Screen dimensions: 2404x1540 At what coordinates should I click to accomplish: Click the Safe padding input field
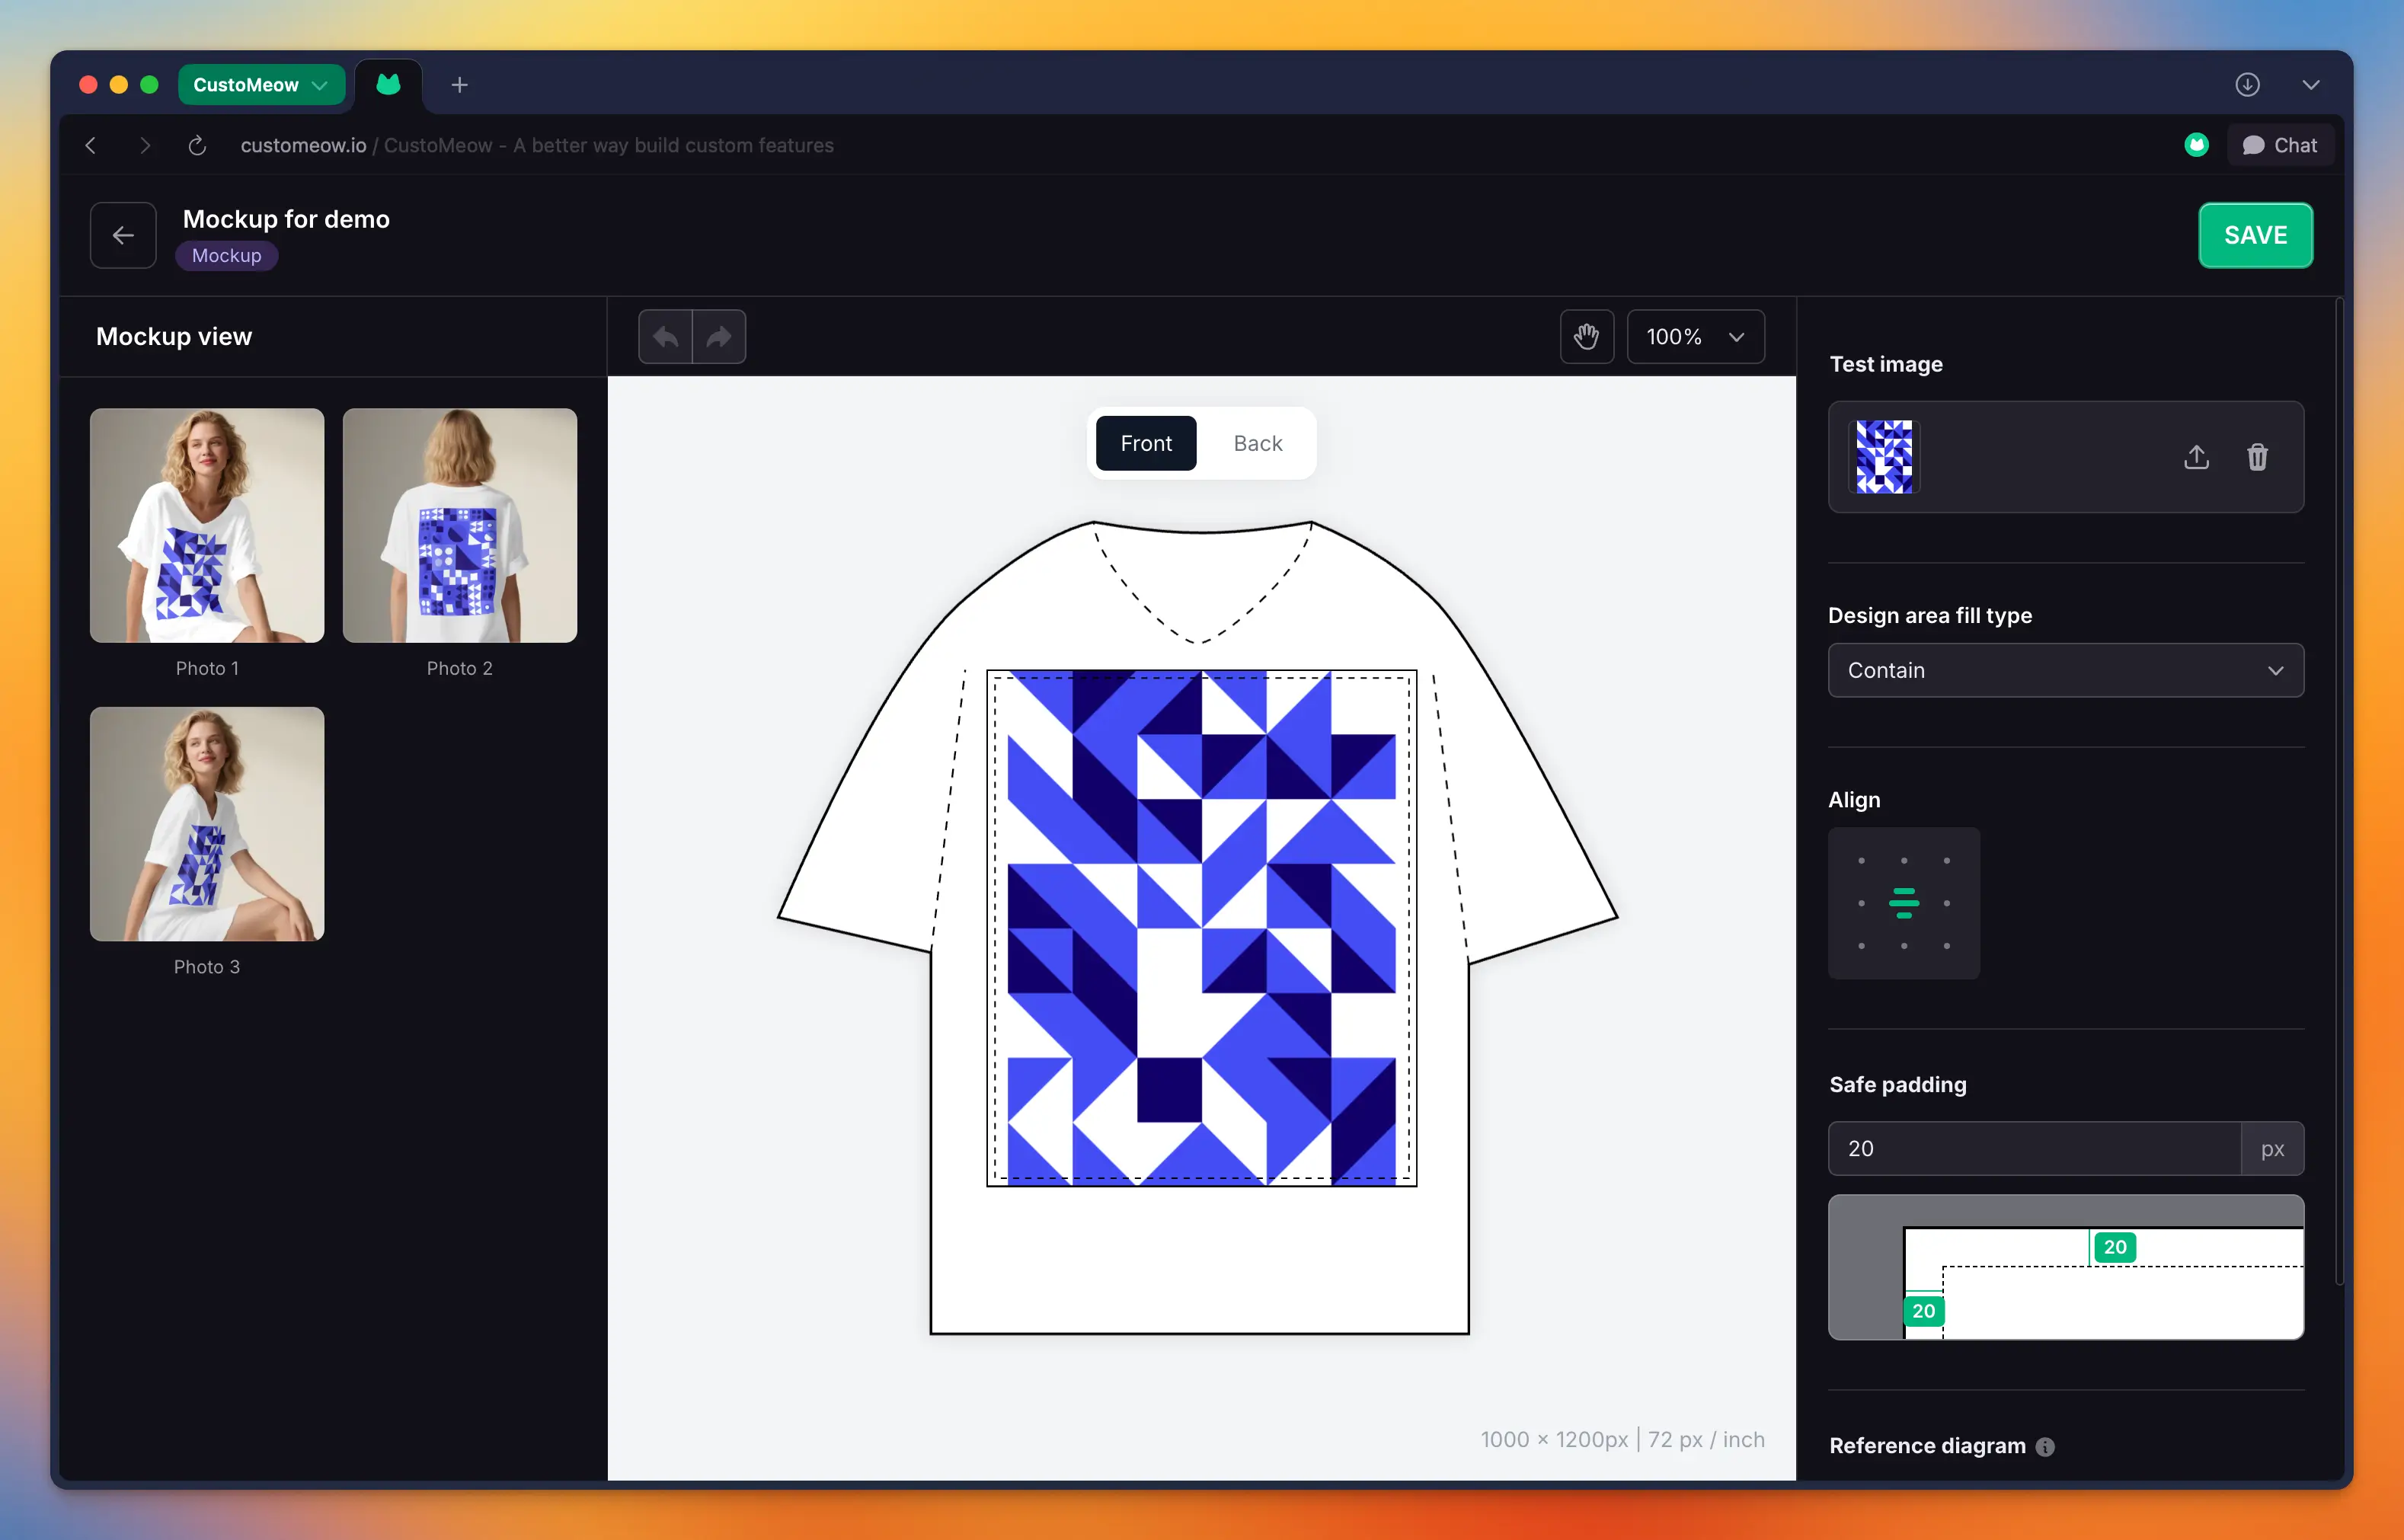tap(2034, 1148)
